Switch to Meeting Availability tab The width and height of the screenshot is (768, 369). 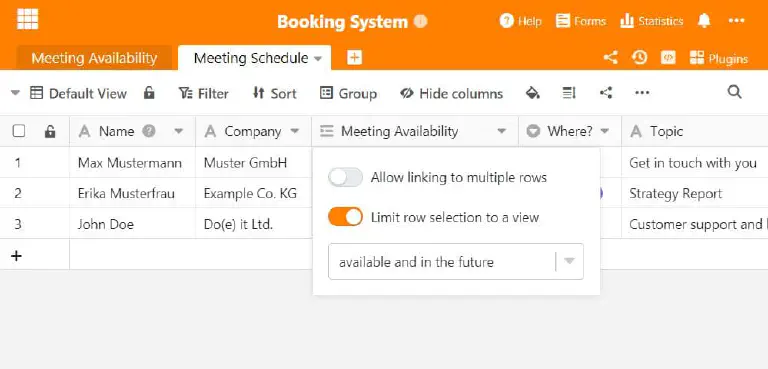[x=94, y=58]
